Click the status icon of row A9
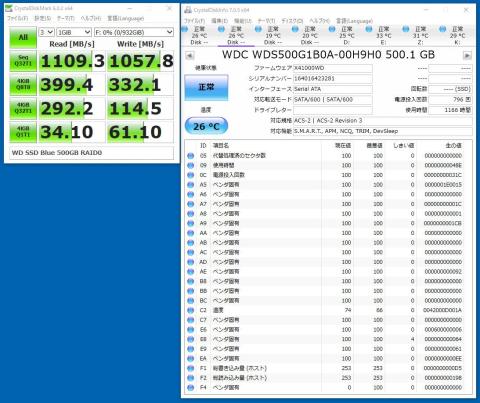Screen dimensions: 480x403 (x=191, y=223)
